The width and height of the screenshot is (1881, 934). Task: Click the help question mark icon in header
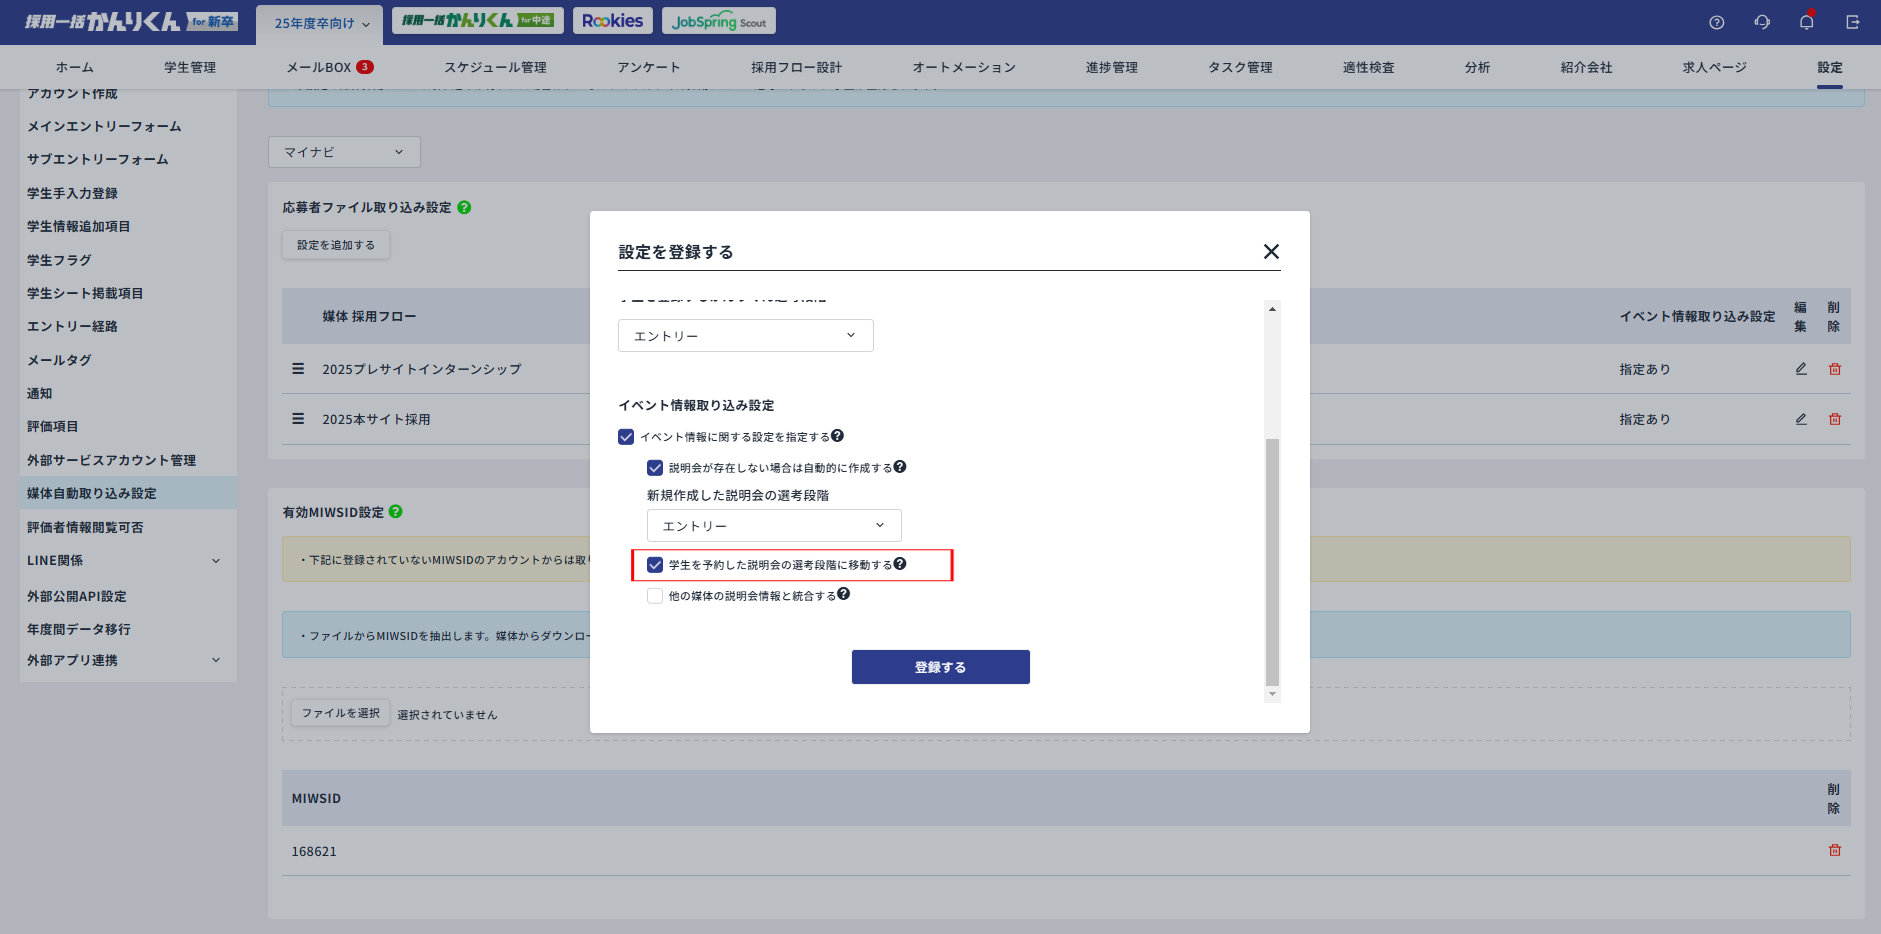click(x=1716, y=22)
